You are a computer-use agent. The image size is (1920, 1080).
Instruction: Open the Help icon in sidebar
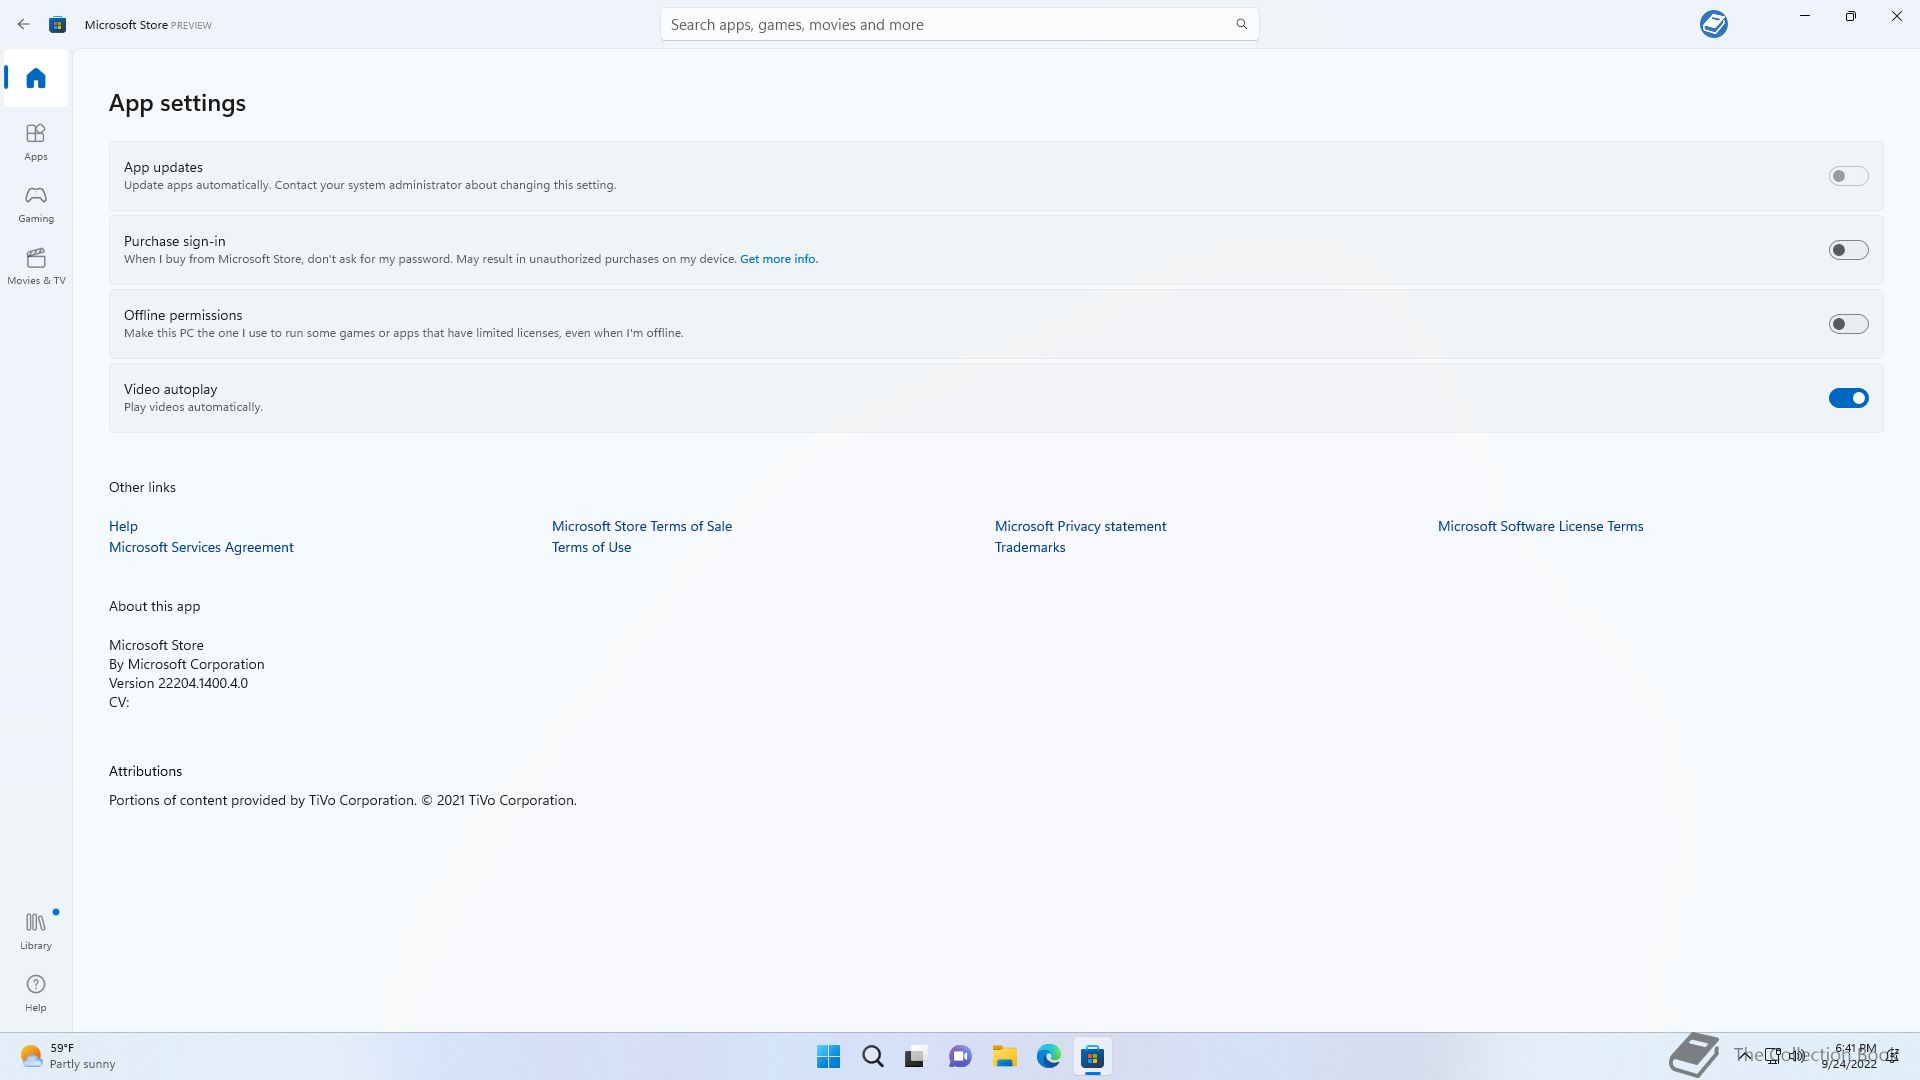tap(36, 993)
